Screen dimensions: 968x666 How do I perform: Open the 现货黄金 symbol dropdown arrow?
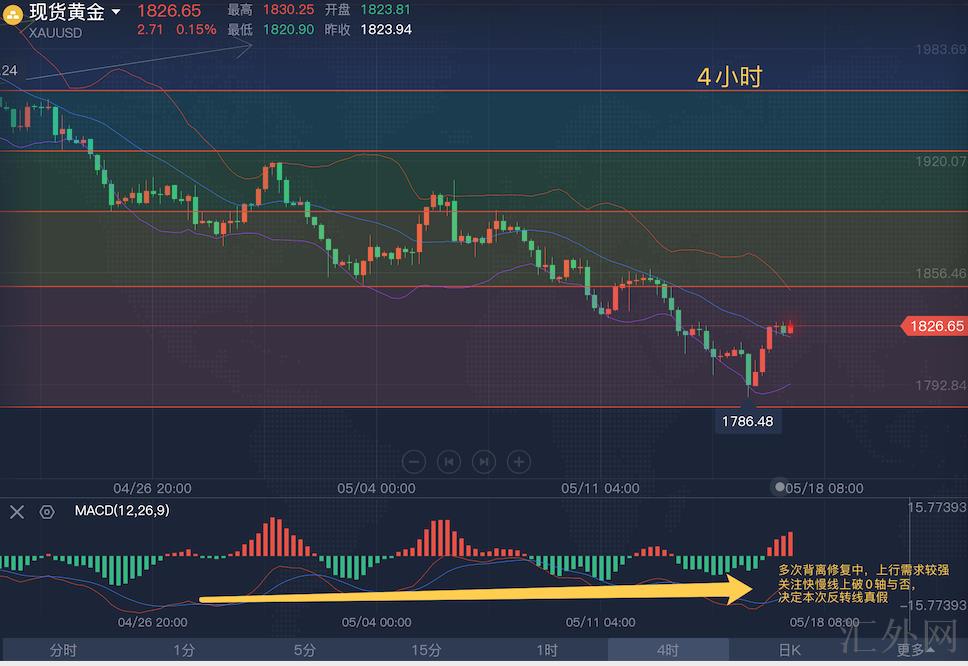pos(116,13)
